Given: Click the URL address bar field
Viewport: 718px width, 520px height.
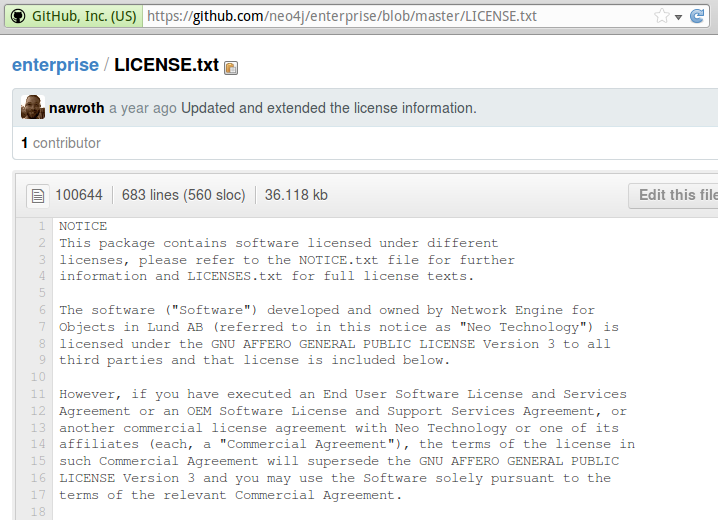Looking at the screenshot, I should (398, 16).
